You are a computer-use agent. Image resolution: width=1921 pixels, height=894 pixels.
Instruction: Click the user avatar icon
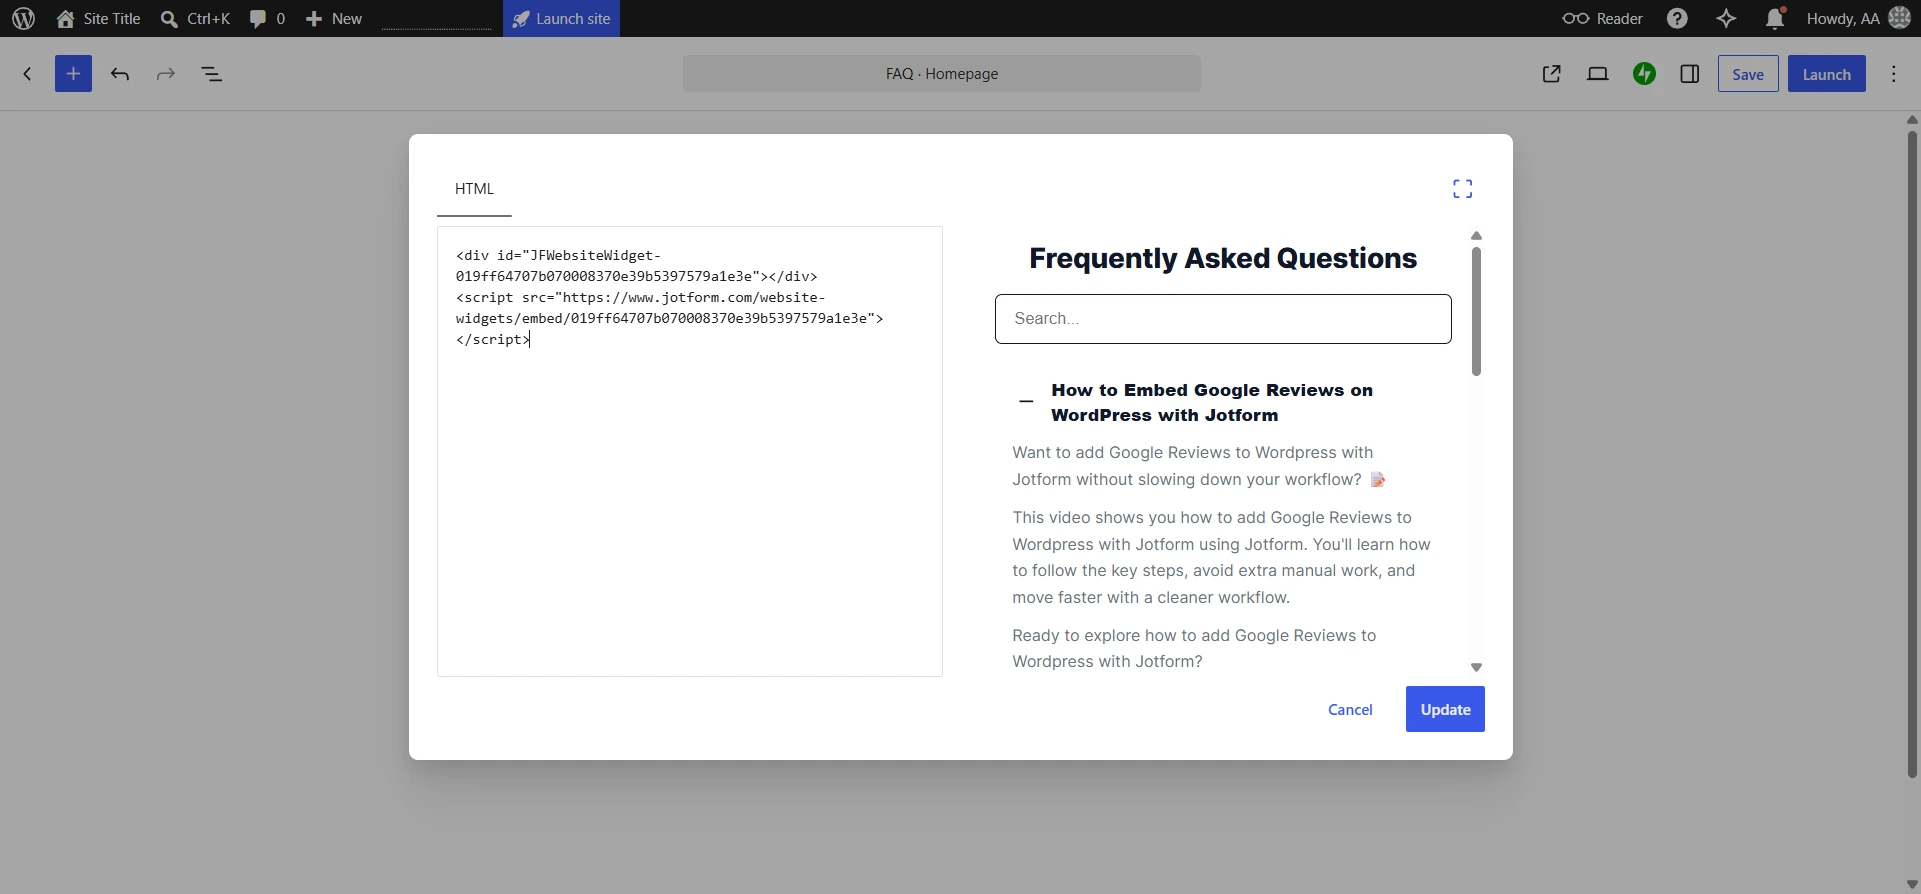pos(1900,18)
